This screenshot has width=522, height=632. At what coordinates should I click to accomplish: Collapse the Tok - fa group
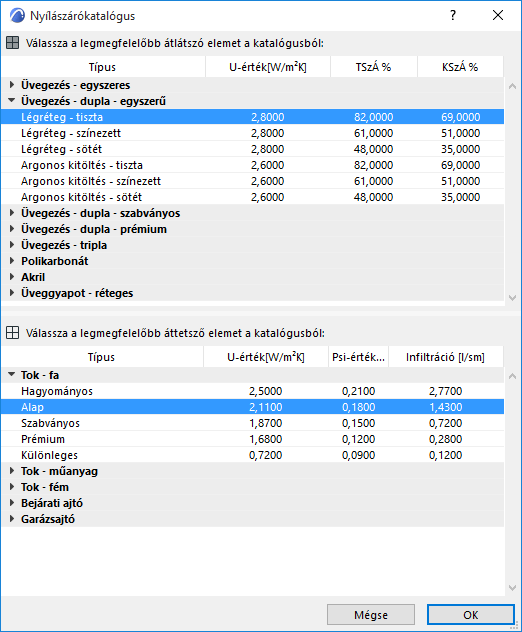(x=12, y=374)
